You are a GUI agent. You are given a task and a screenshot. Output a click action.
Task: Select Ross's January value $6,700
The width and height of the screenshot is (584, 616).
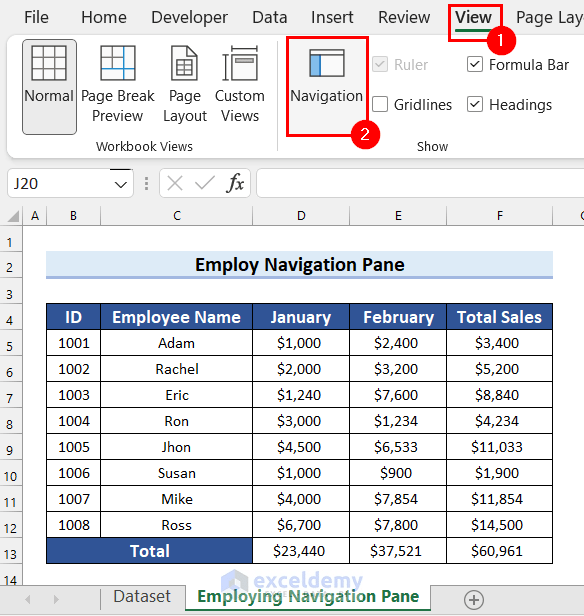point(301,524)
